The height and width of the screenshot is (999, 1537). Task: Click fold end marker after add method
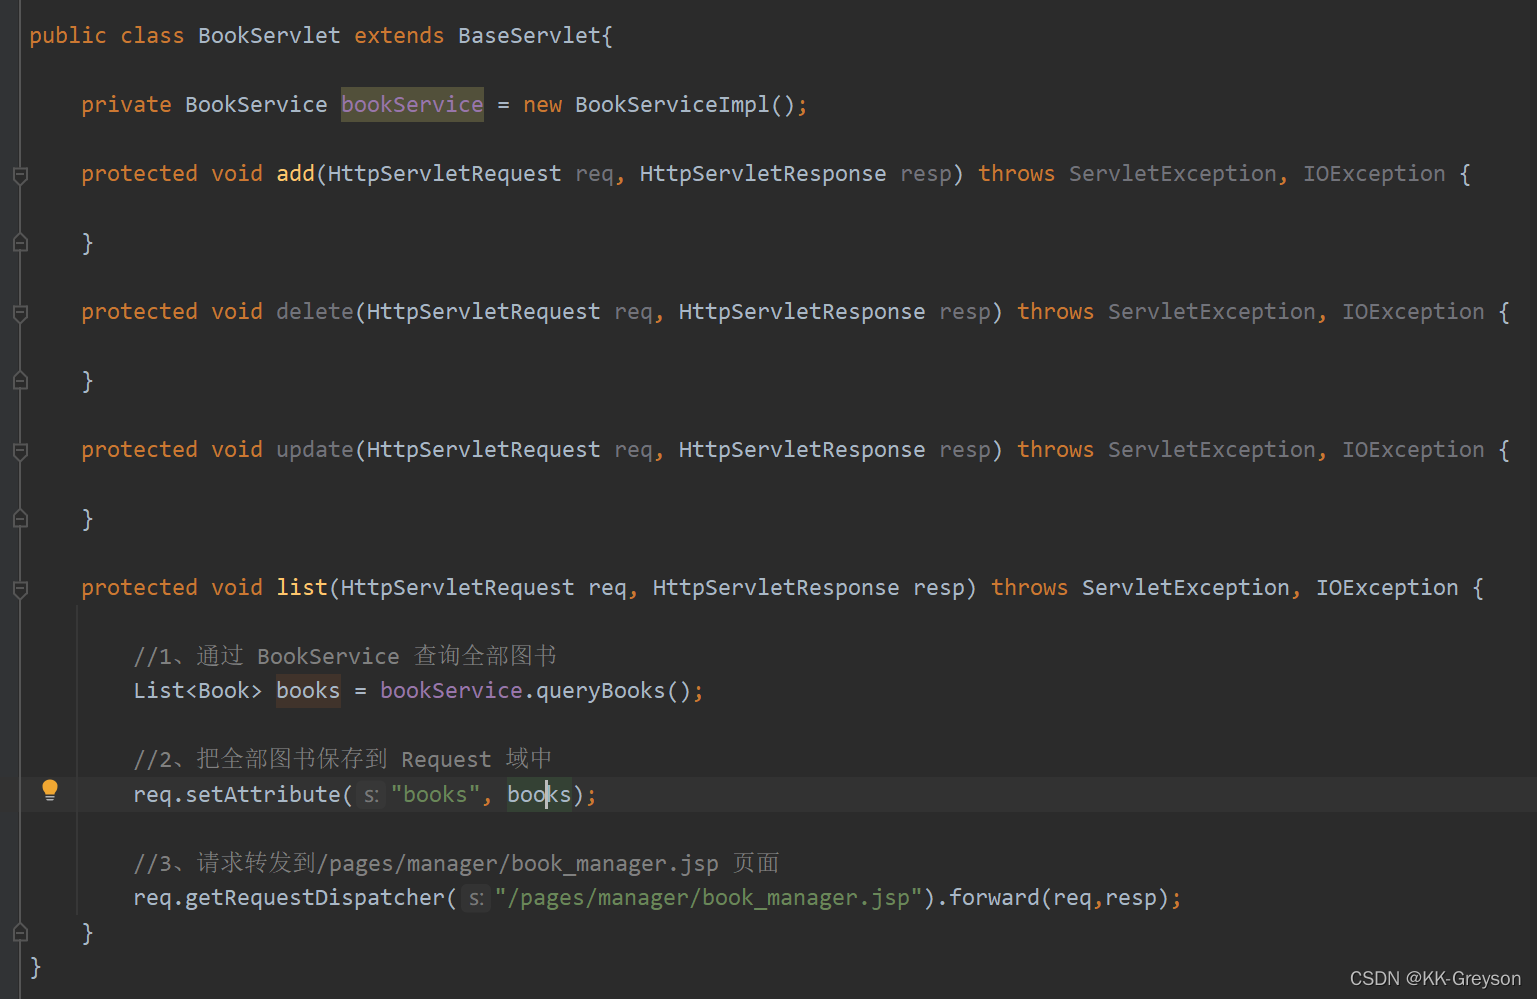click(20, 242)
